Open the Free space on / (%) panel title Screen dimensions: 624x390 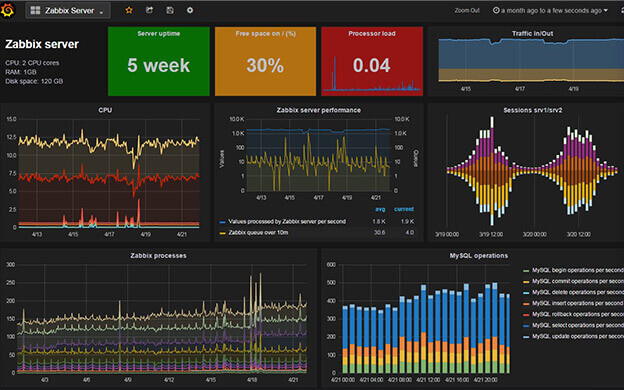click(x=265, y=33)
